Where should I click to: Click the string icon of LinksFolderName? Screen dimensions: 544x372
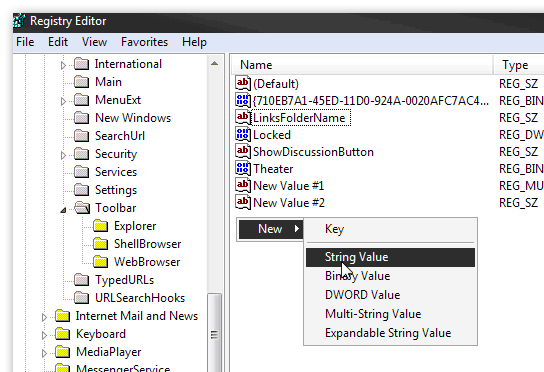coord(243,117)
